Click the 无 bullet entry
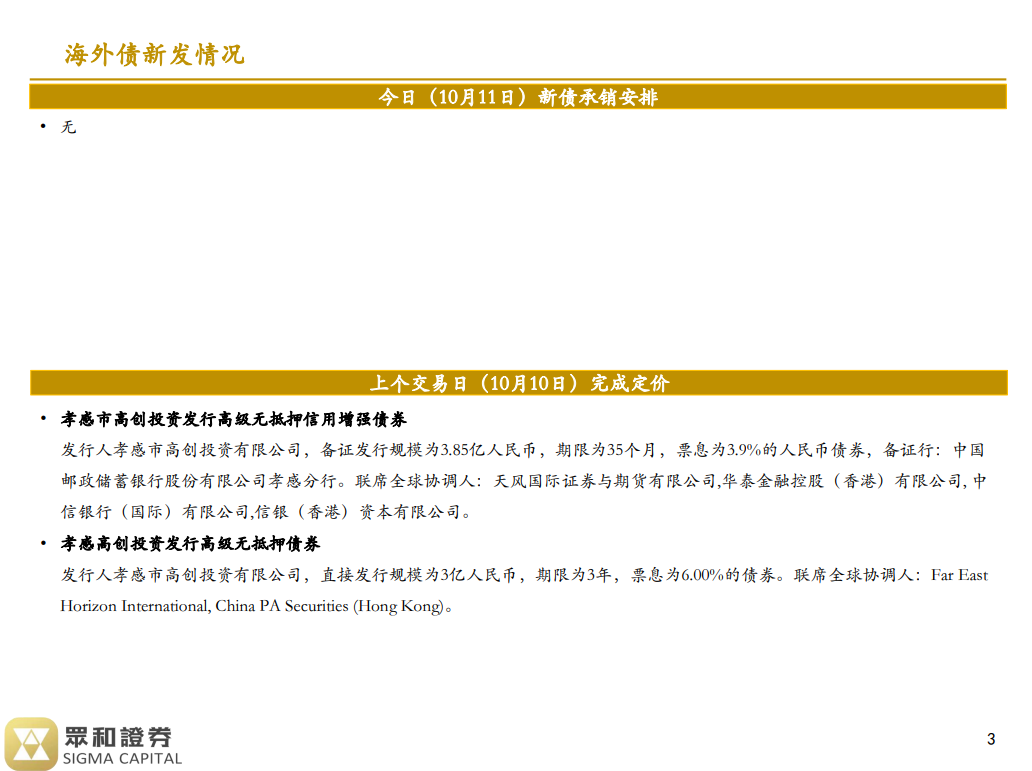Image resolution: width=1032 pixels, height=771 pixels. point(68,127)
